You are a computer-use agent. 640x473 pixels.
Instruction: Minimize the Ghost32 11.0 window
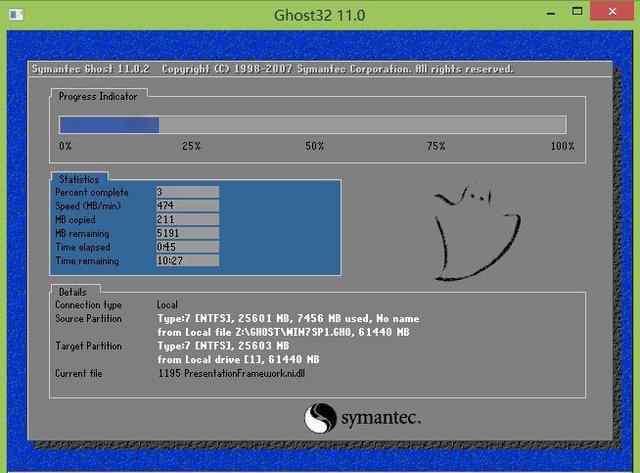click(551, 13)
